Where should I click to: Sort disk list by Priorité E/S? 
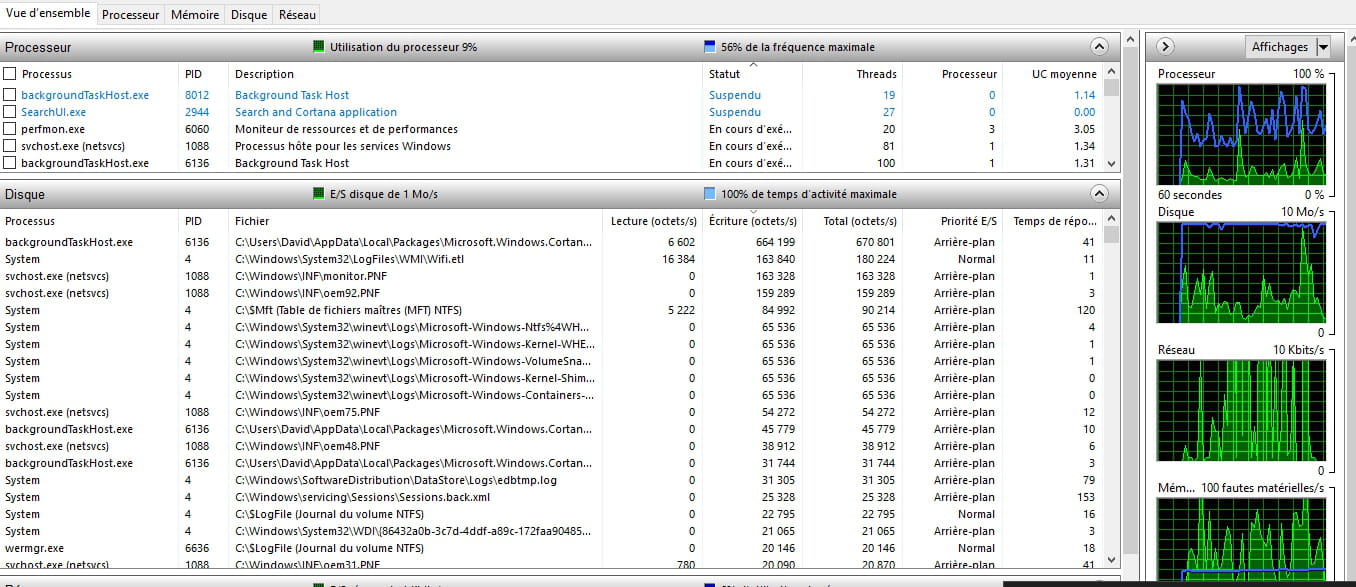pyautogui.click(x=952, y=221)
